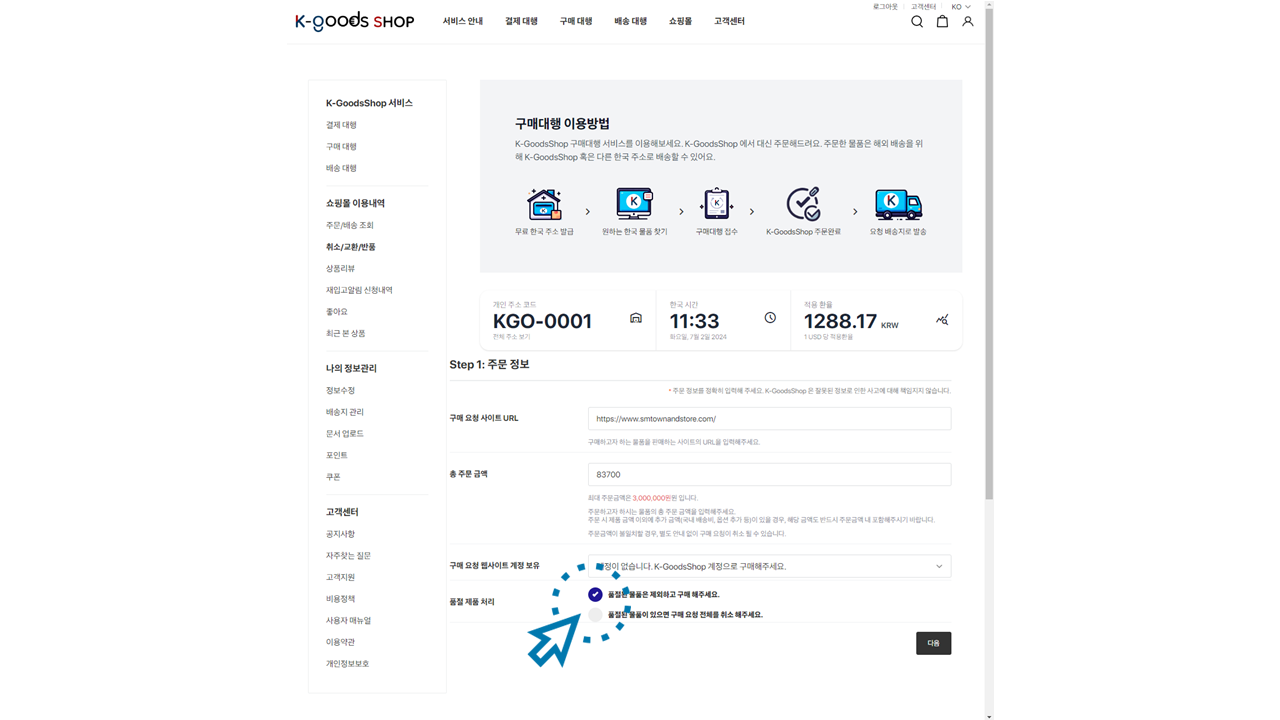Click the 총 주문 금액 input field
The width and height of the screenshot is (1280, 720).
click(x=769, y=475)
